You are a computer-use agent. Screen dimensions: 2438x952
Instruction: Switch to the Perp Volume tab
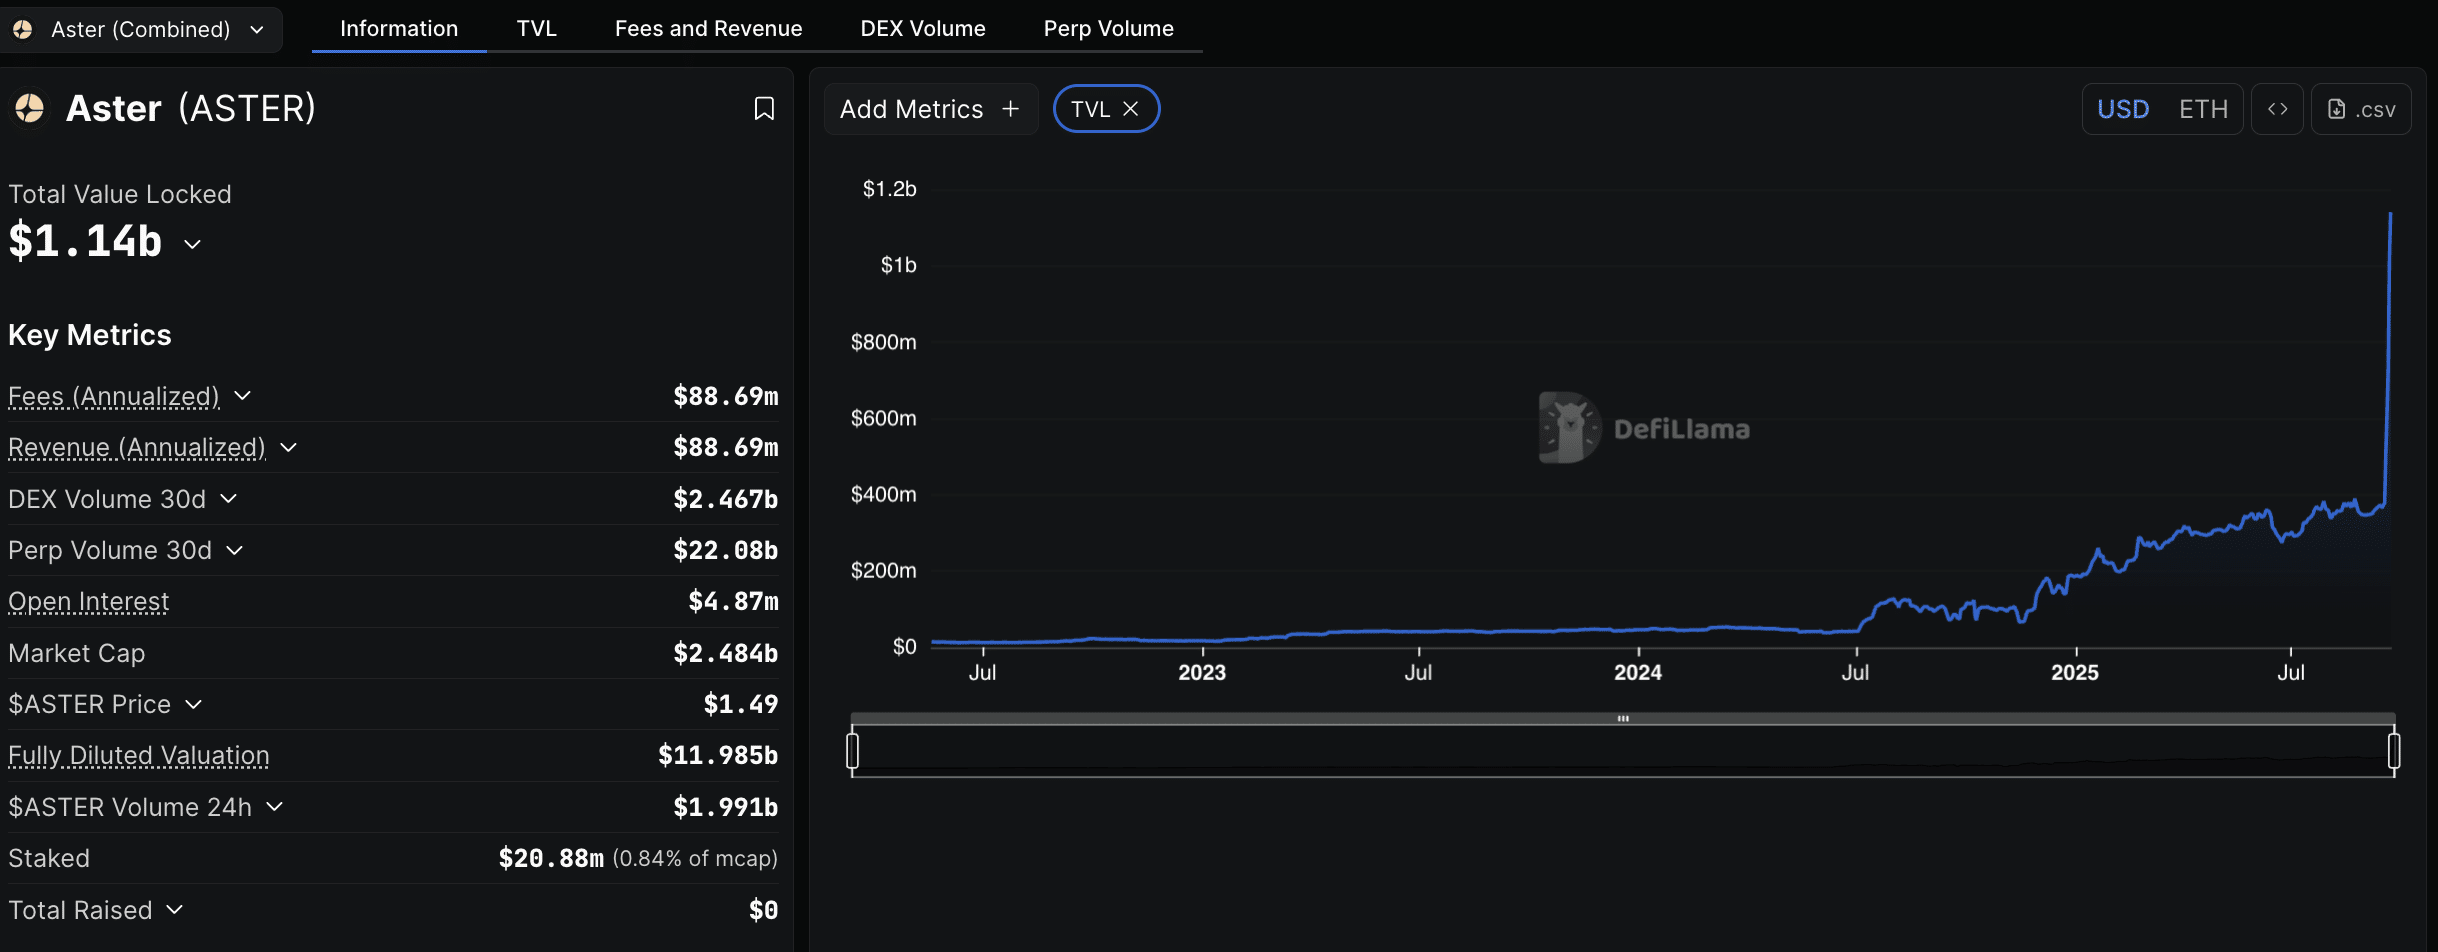1108,28
